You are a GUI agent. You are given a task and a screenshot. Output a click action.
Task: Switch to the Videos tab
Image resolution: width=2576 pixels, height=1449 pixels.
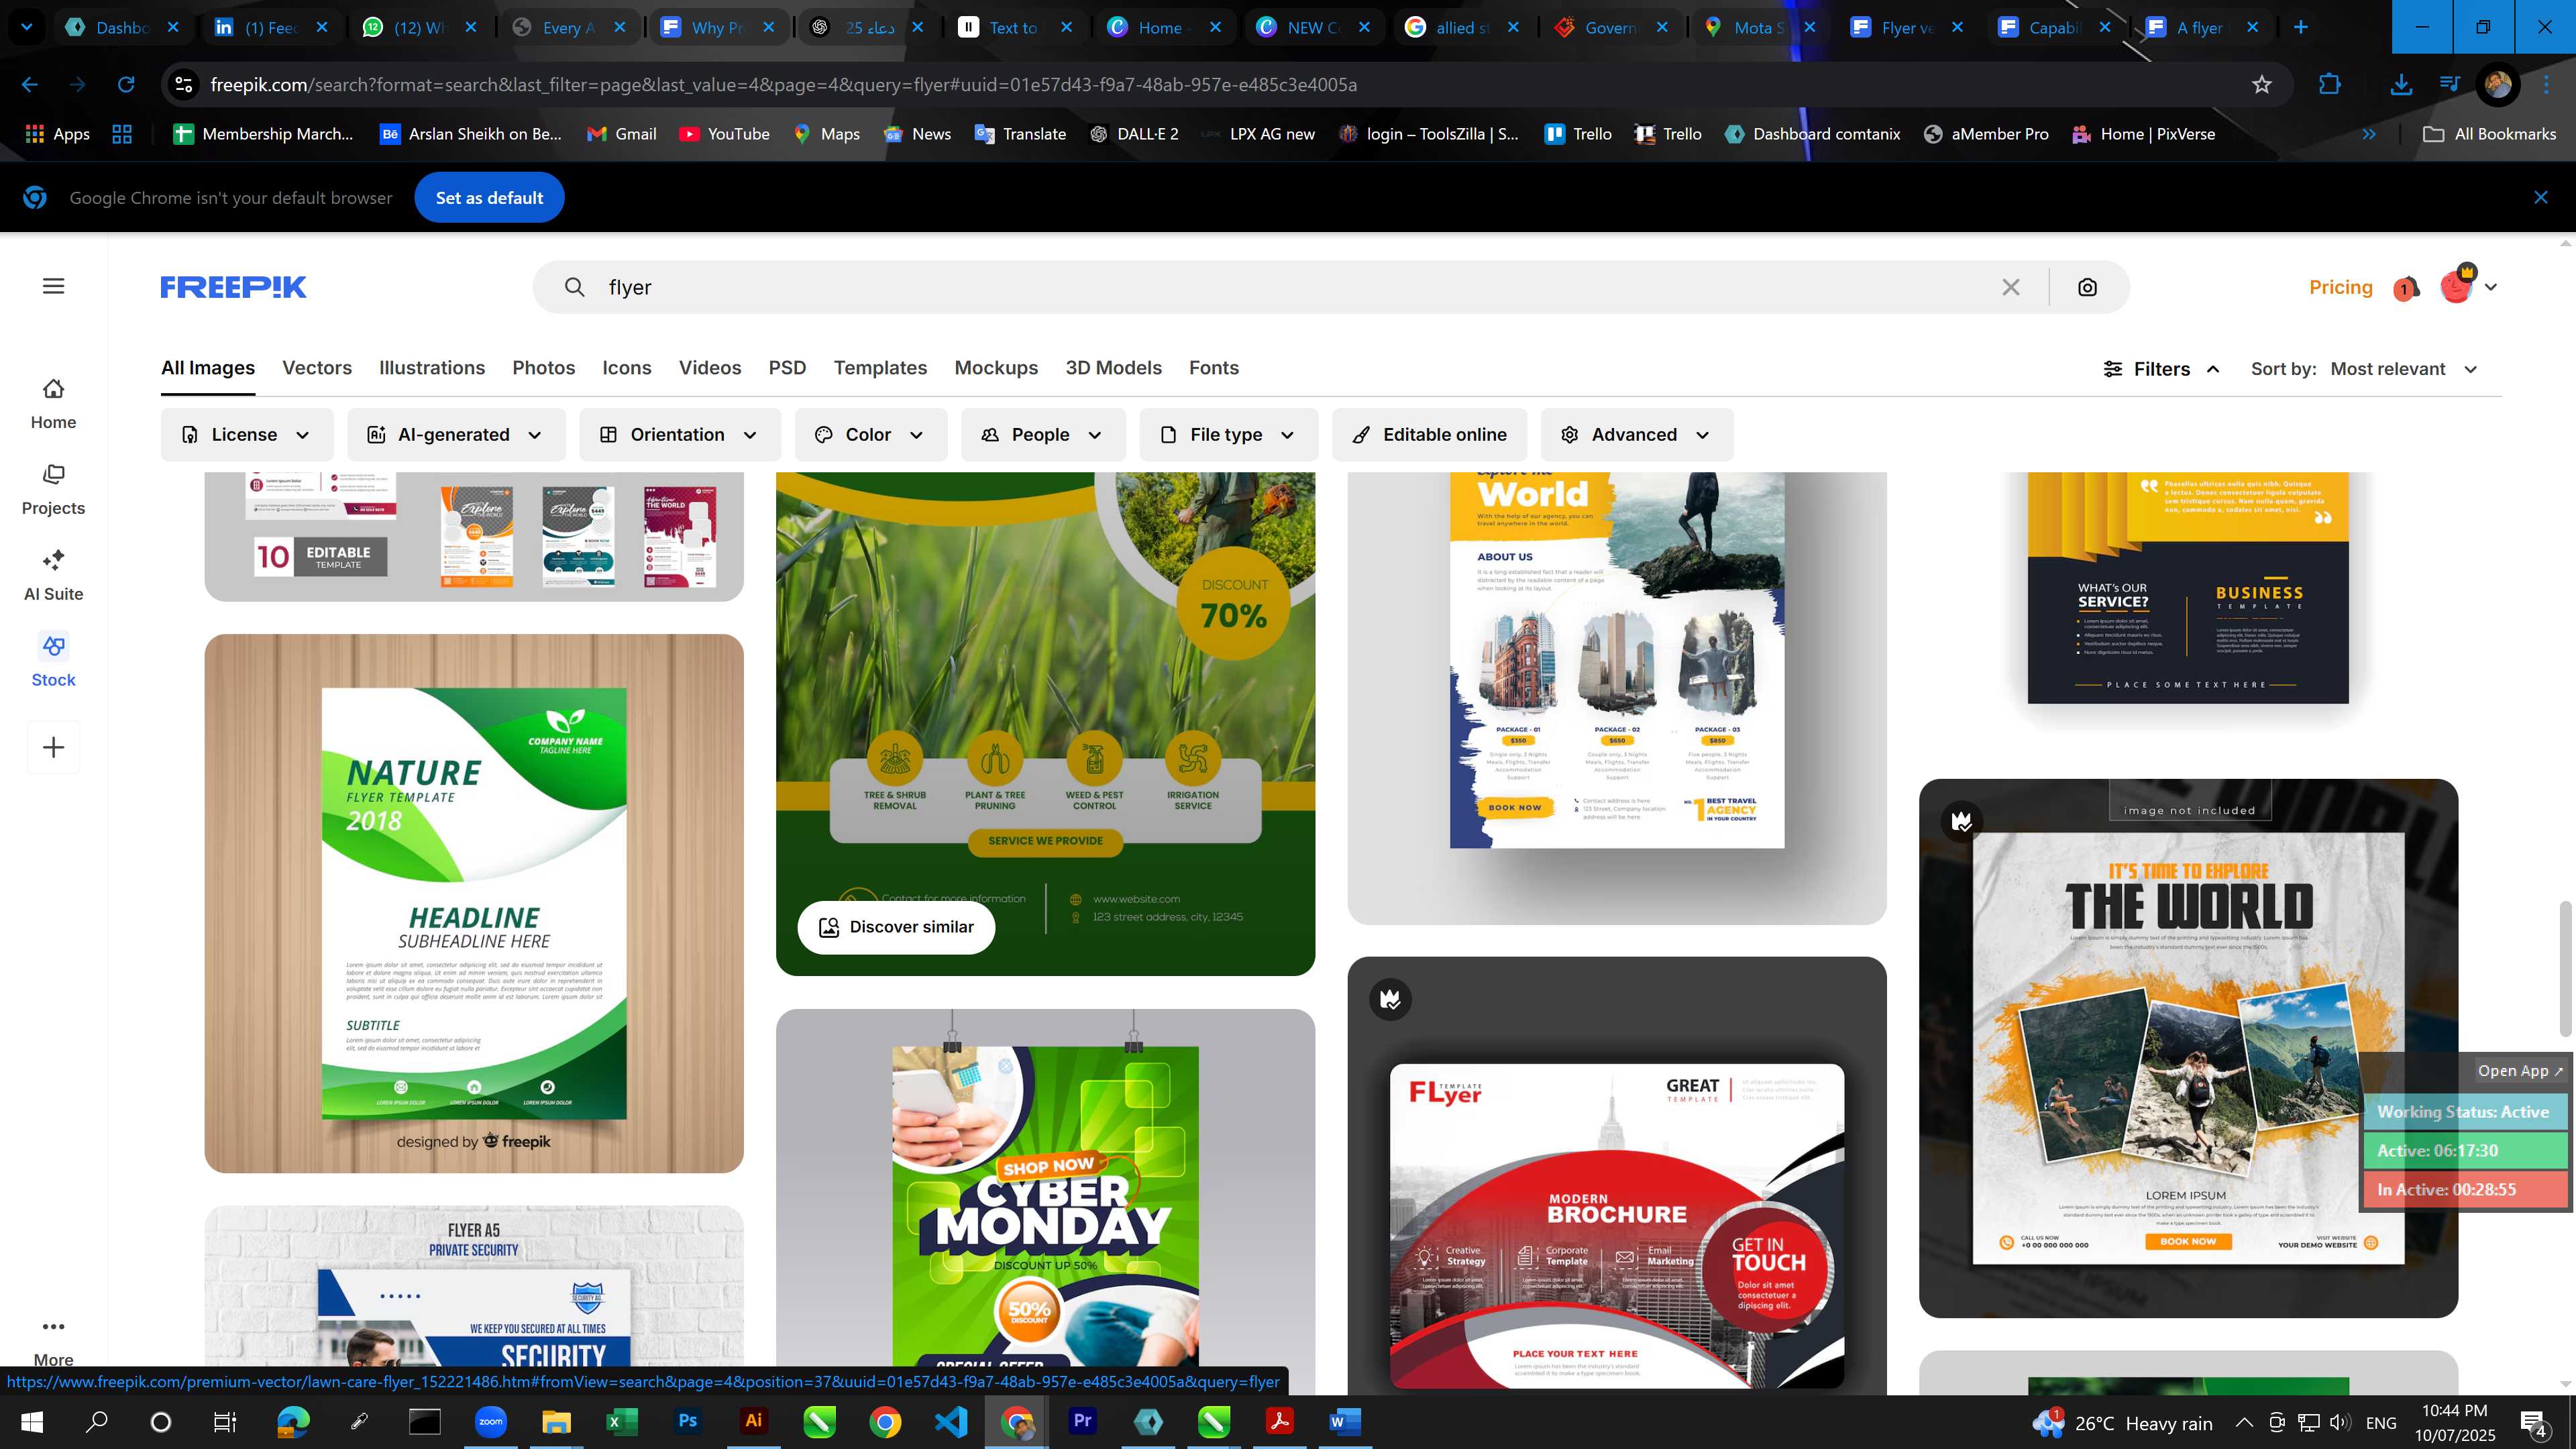click(710, 368)
